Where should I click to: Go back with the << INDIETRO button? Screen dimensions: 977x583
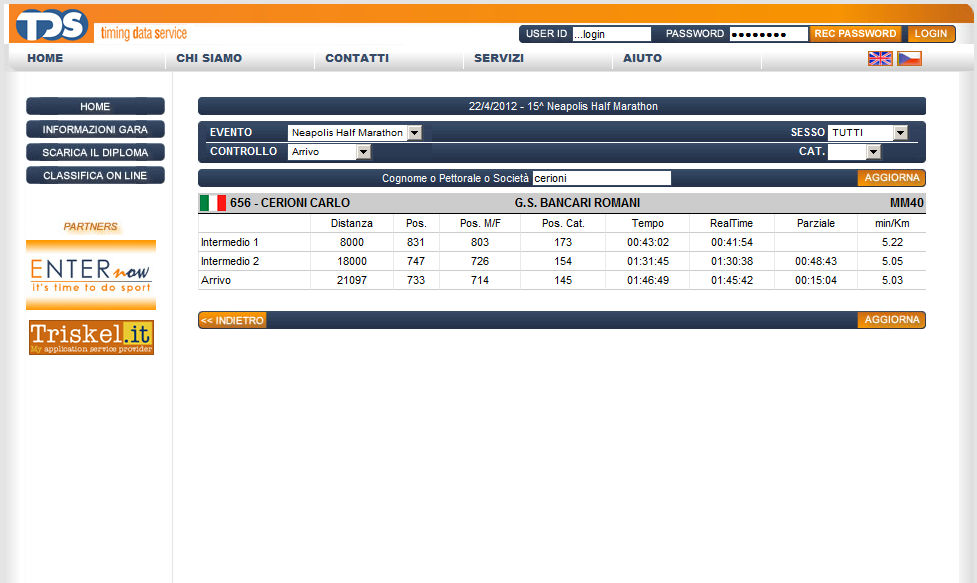tap(232, 320)
